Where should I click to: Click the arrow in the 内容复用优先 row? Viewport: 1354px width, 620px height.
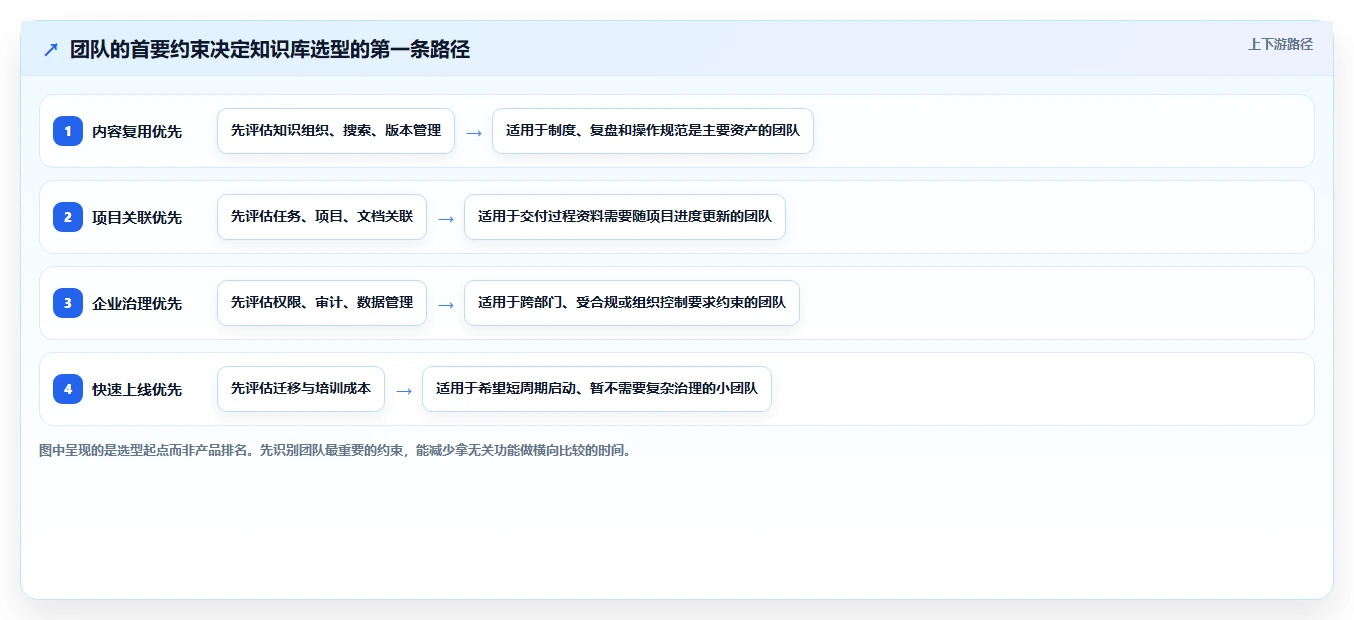click(474, 132)
